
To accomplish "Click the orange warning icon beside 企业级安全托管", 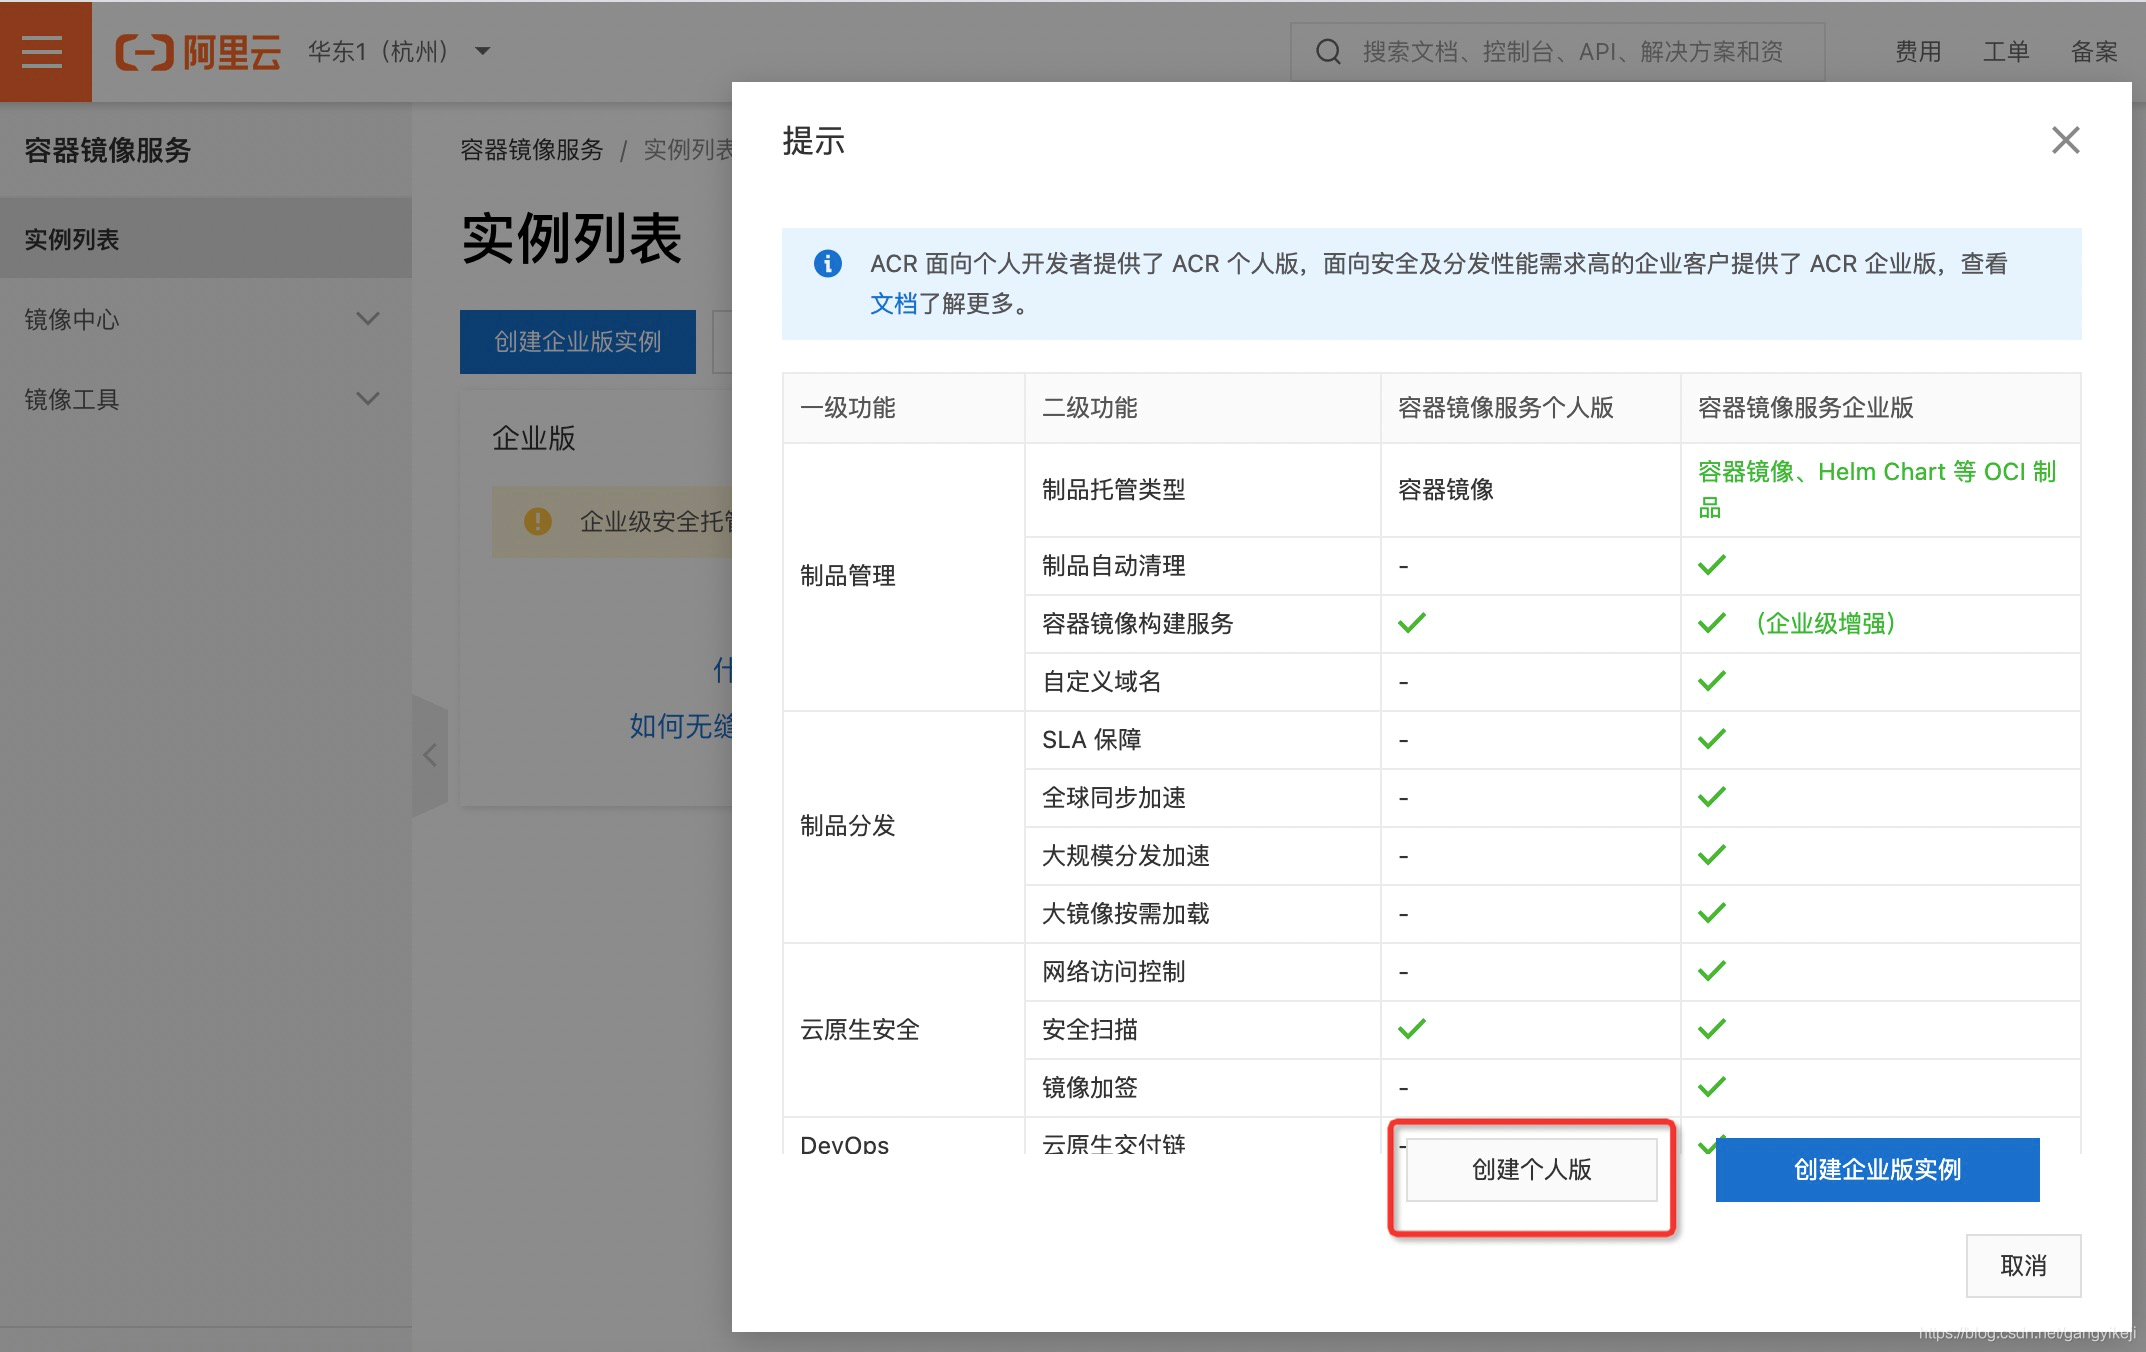I will point(538,521).
